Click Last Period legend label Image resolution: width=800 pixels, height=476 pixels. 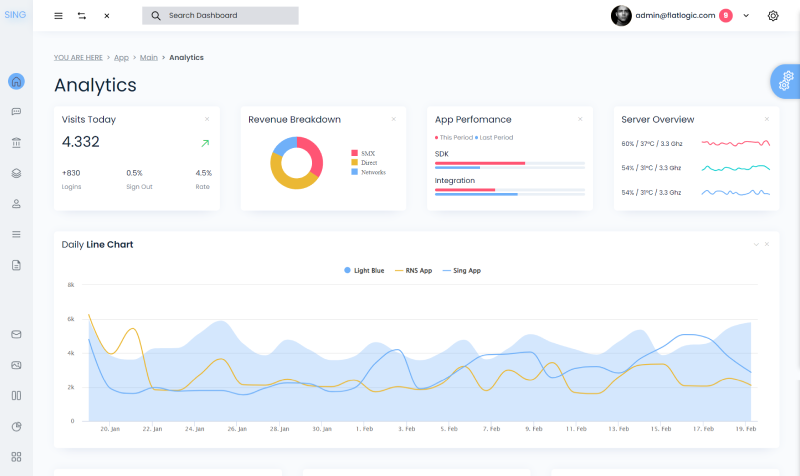pyautogui.click(x=496, y=137)
